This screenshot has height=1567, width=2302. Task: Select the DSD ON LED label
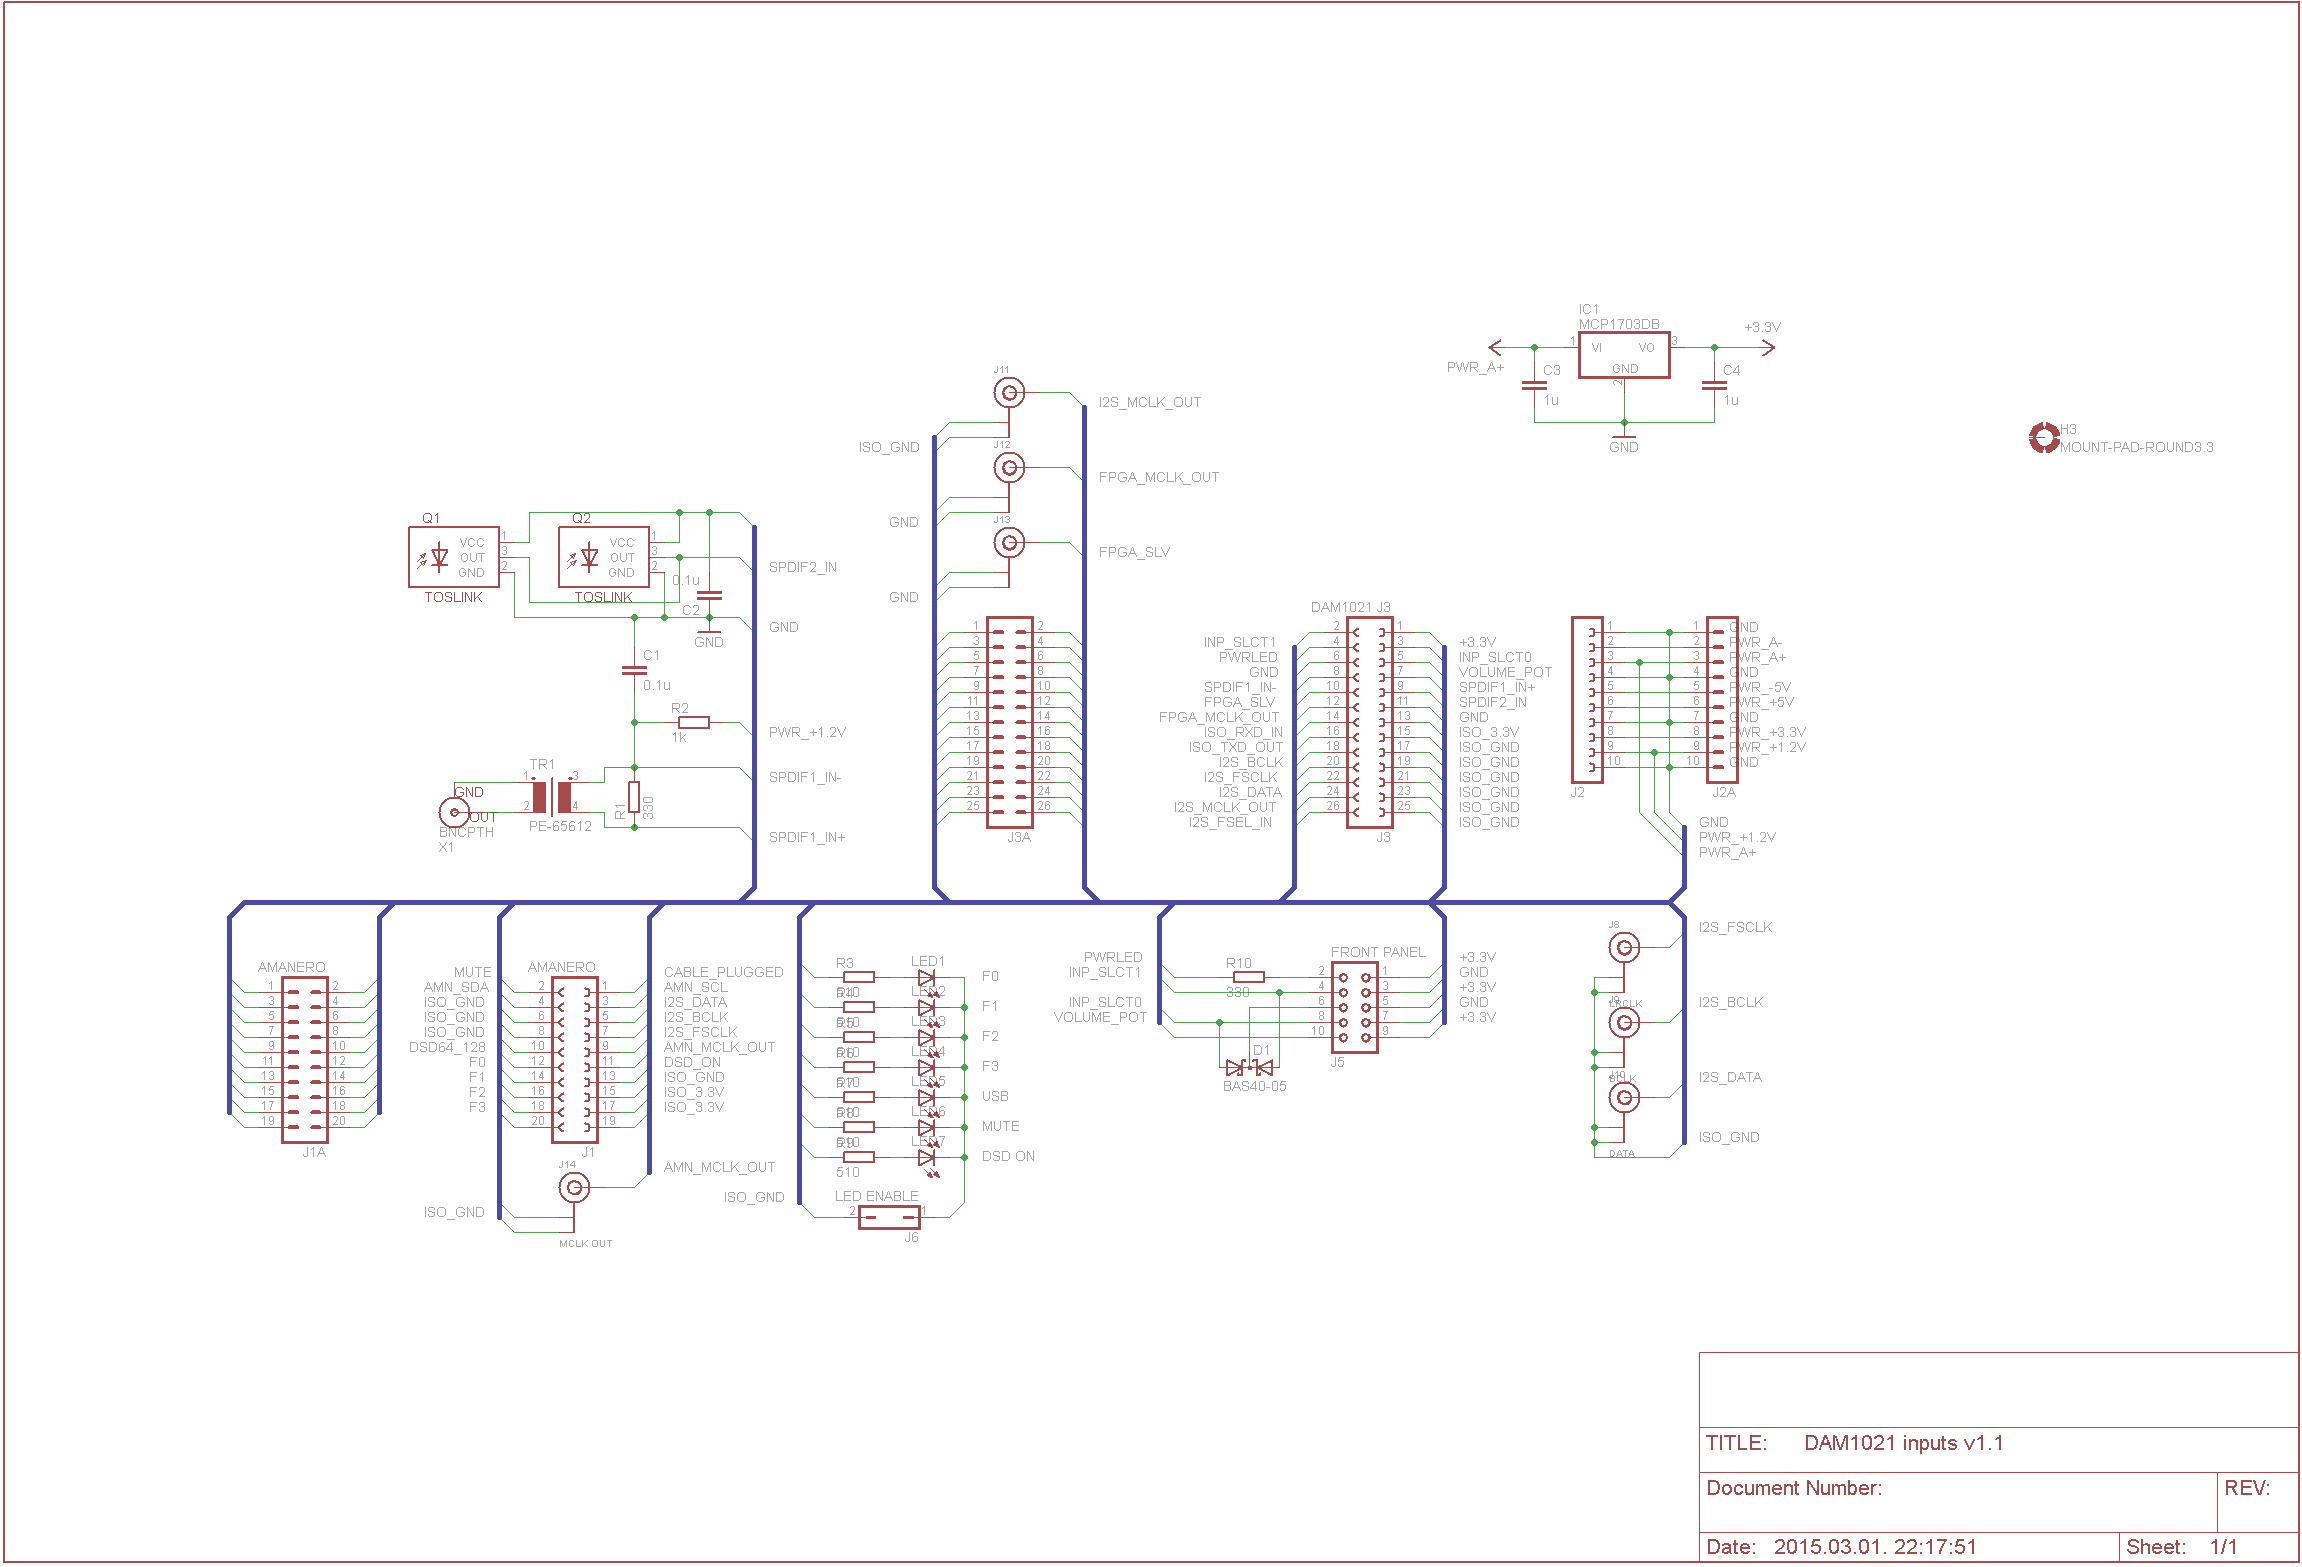pyautogui.click(x=1007, y=1156)
